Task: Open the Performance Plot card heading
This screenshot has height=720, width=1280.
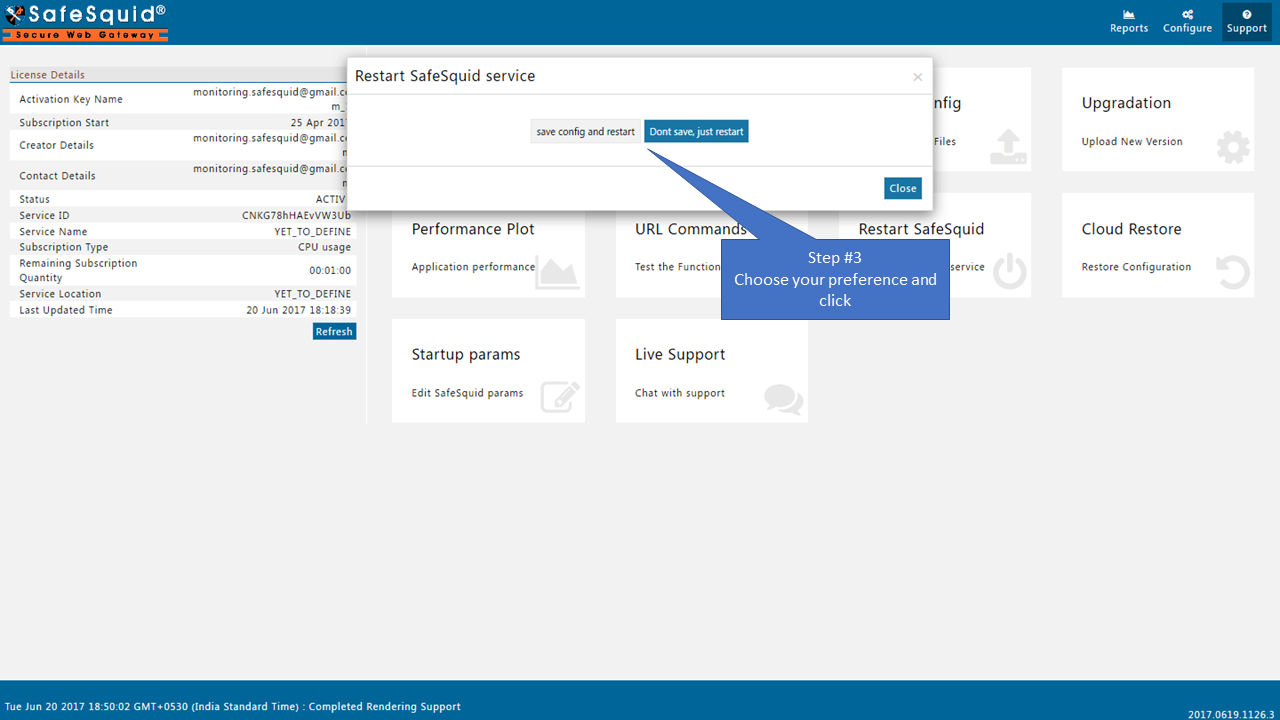Action: point(473,229)
